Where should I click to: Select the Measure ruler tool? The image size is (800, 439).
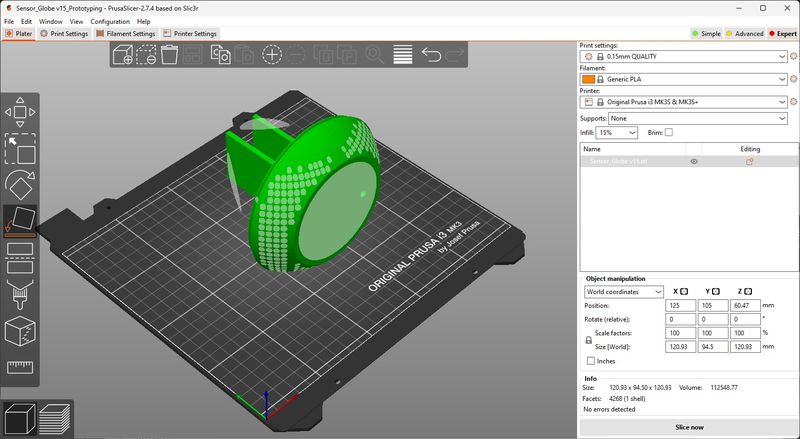point(20,367)
